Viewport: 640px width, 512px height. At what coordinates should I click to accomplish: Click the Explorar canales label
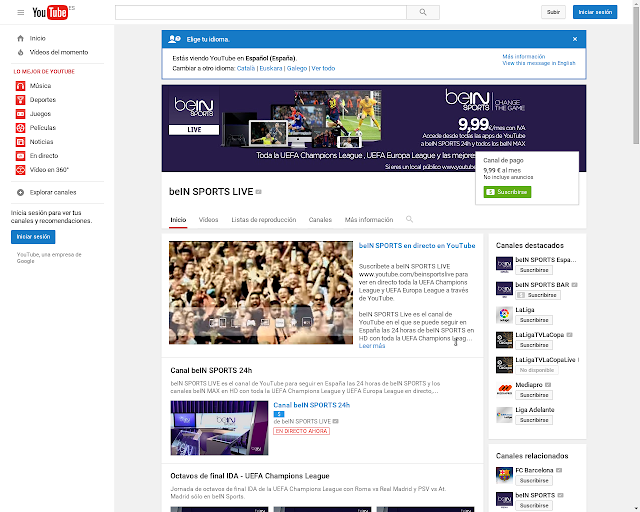coord(53,192)
